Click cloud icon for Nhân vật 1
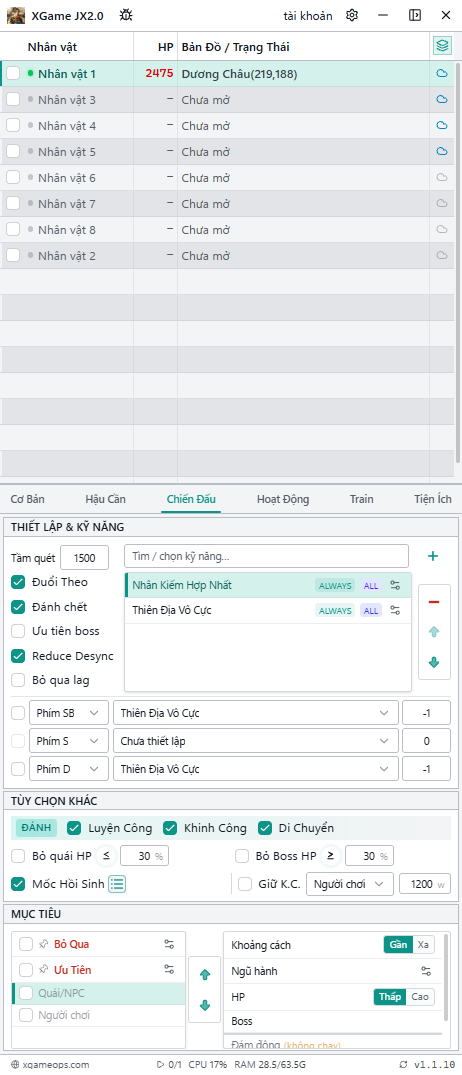Screen dimensions: 462x1075 (442, 73)
